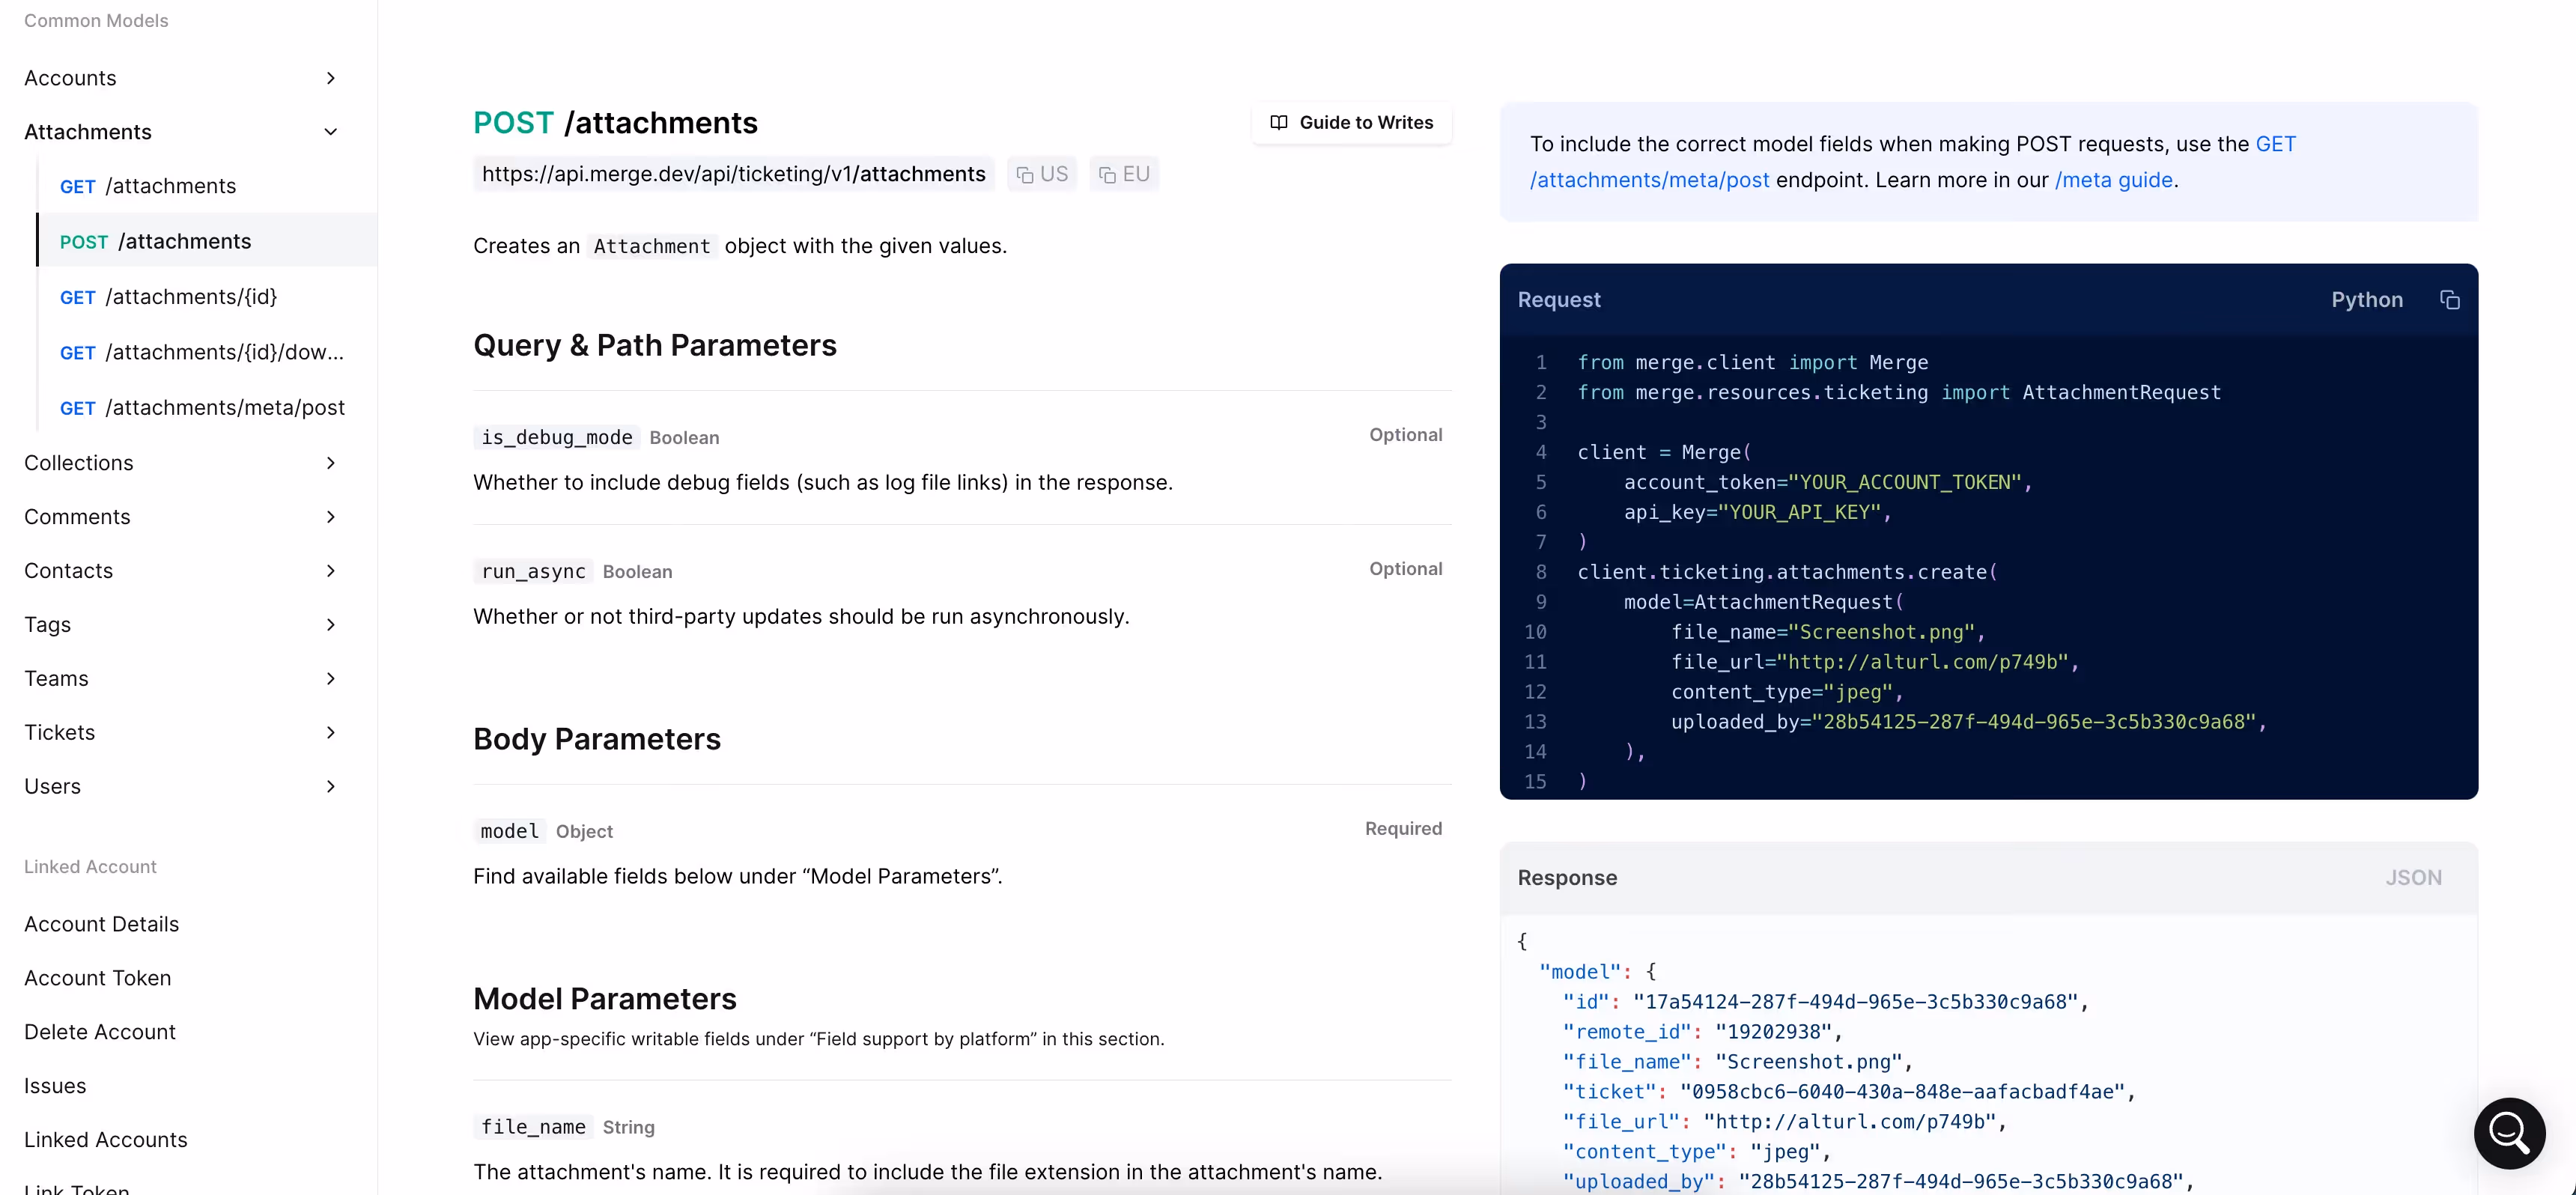Change the Python language selector
Screen dimensions: 2576x1195
point(2366,300)
